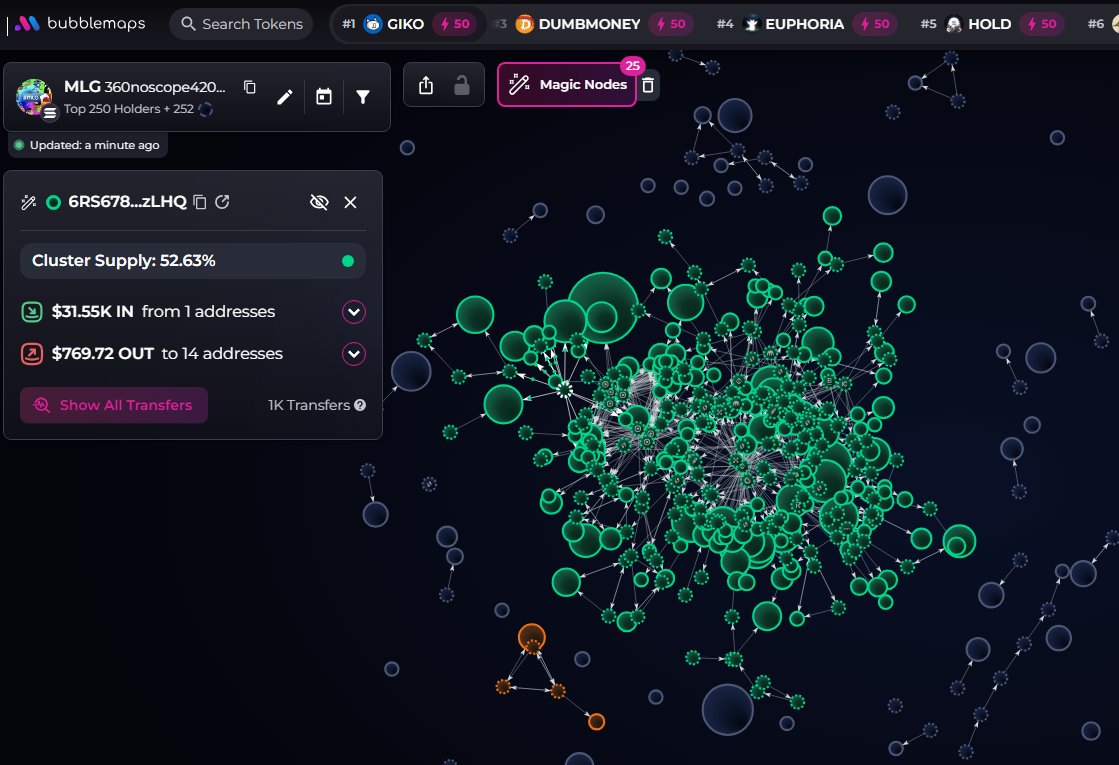Open the MLG token list menu badge
The width and height of the screenshot is (1119, 765).
tap(50, 113)
